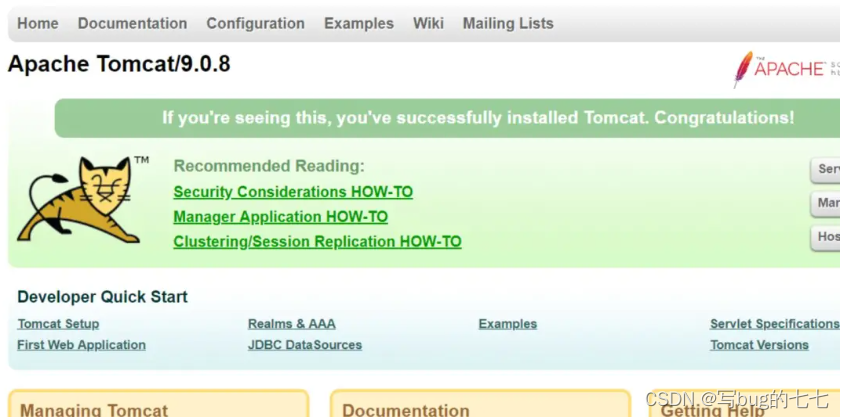Viewport: 844px width, 419px height.
Task: Open the Home nav item
Action: coord(38,24)
